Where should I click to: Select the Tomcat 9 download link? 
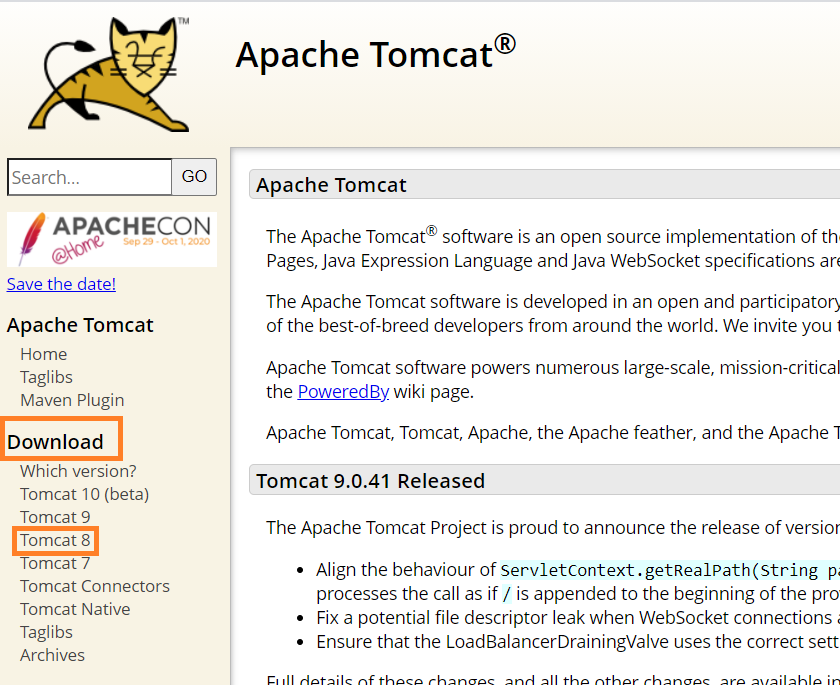click(55, 517)
